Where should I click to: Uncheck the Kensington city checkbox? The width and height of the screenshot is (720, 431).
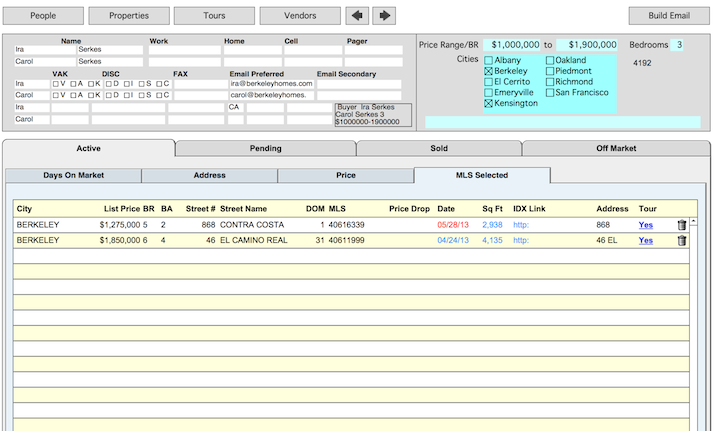pos(488,103)
